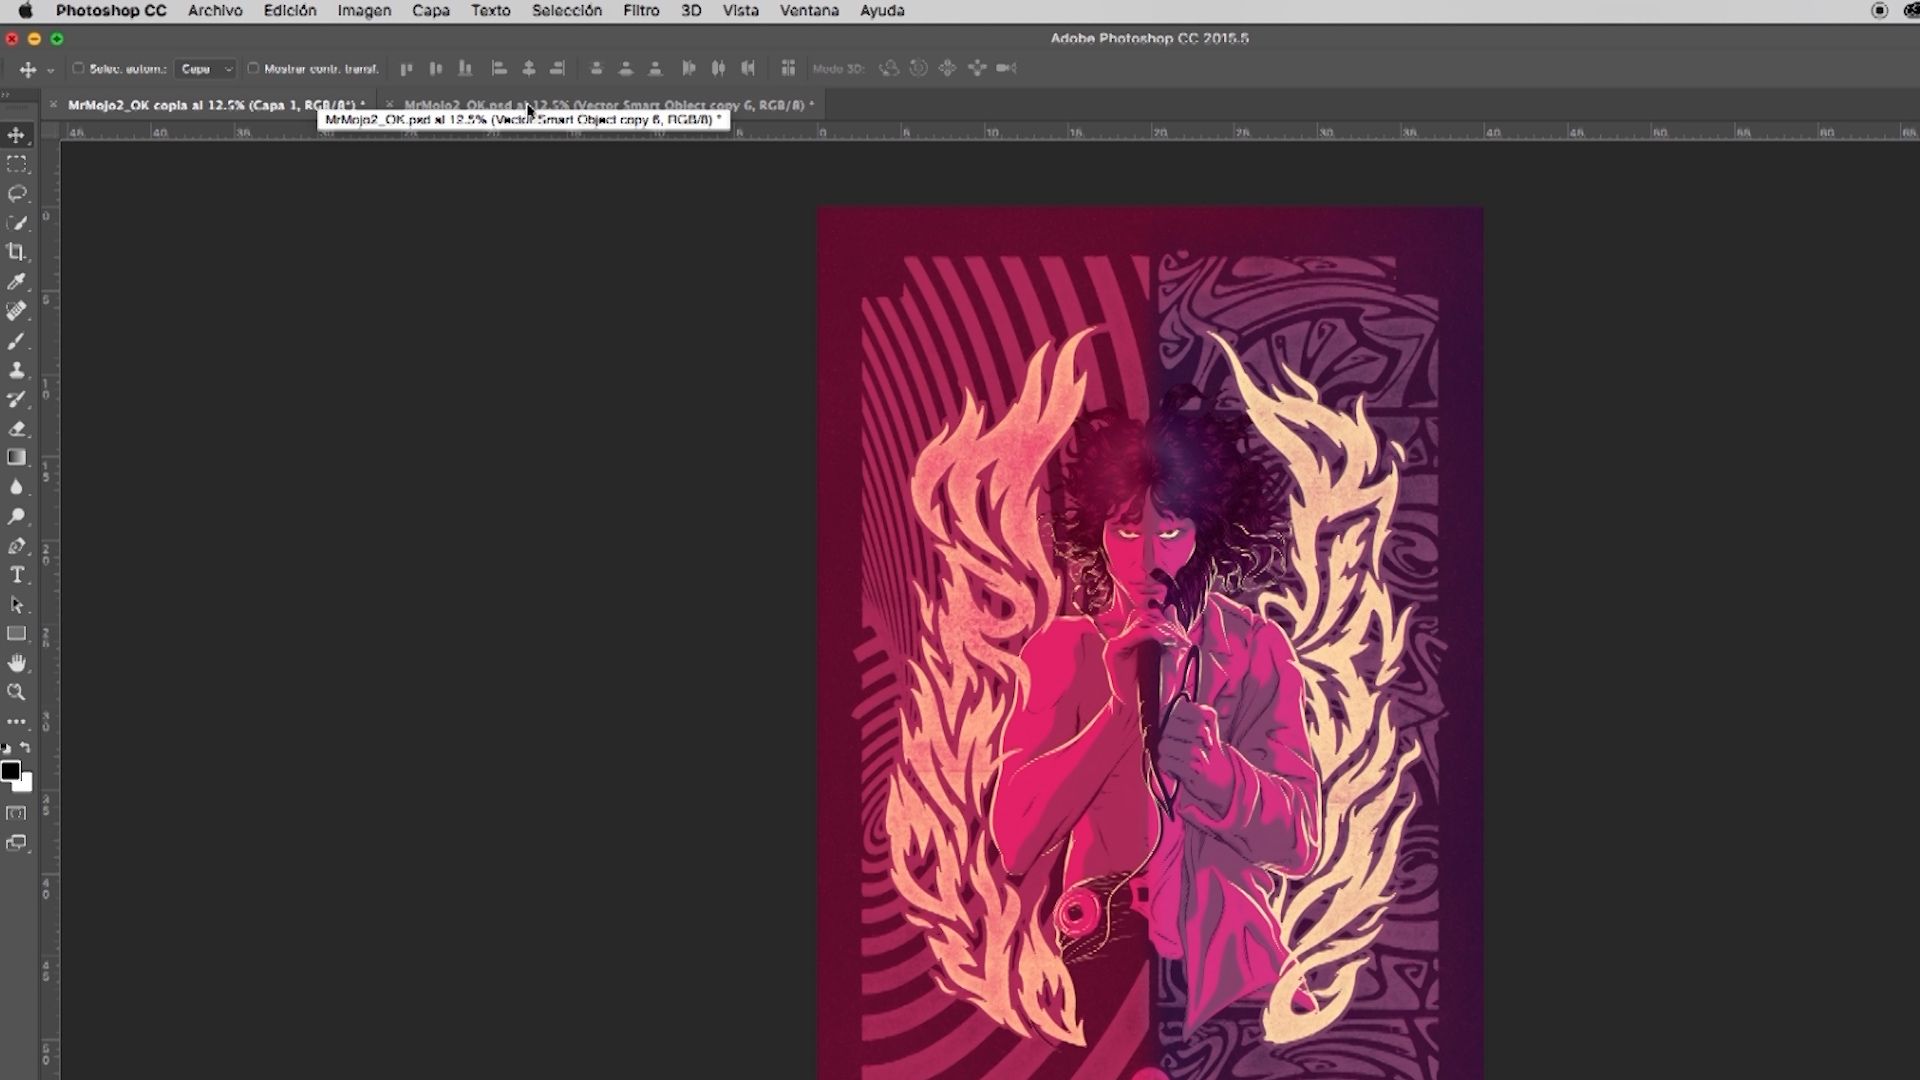Select the Gradient tool

coord(17,458)
